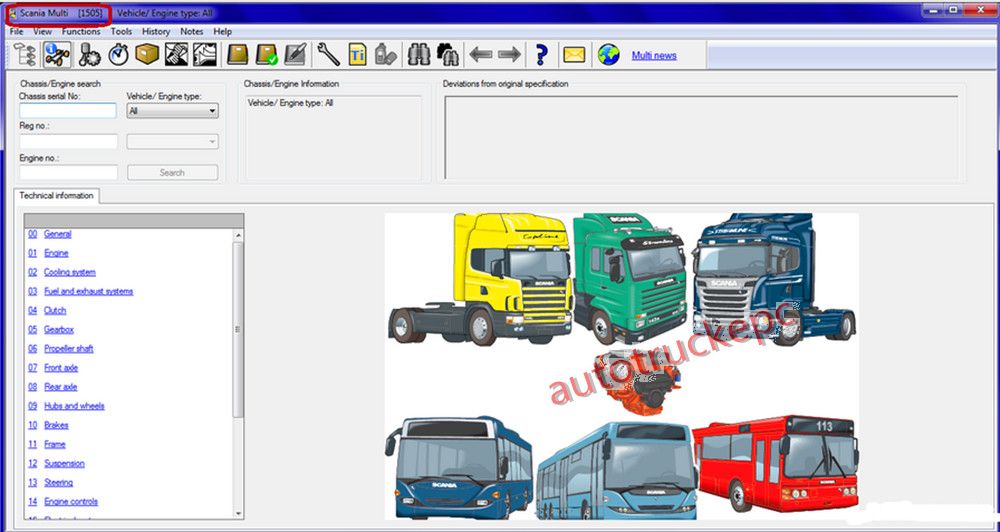Screen dimensions: 1000x532
Task: Click the category list scrollbar thumb
Action: pos(239,330)
